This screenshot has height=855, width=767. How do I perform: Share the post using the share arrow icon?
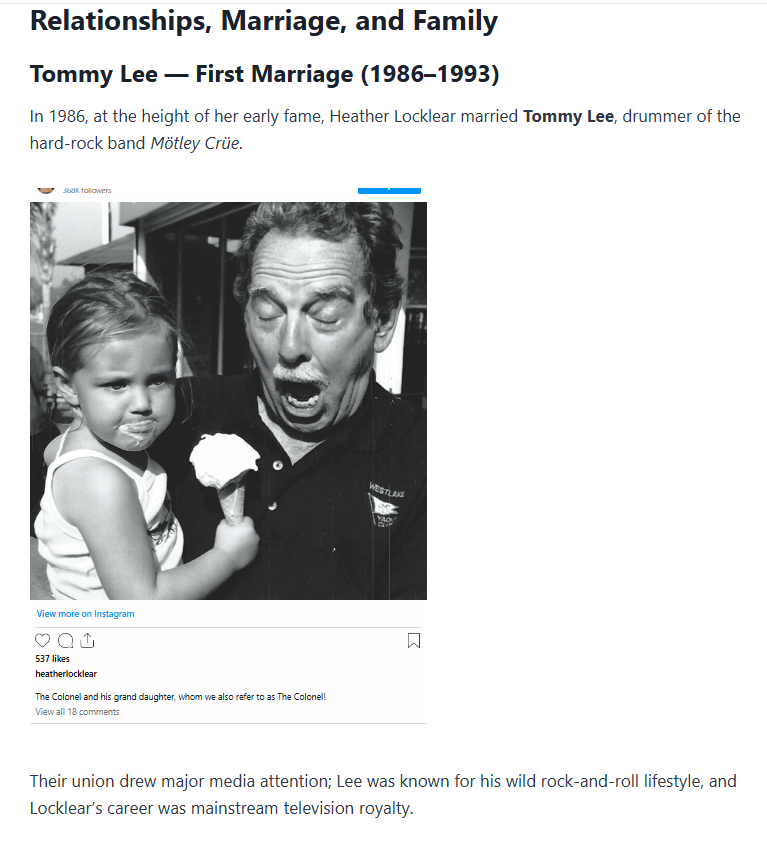[x=87, y=641]
